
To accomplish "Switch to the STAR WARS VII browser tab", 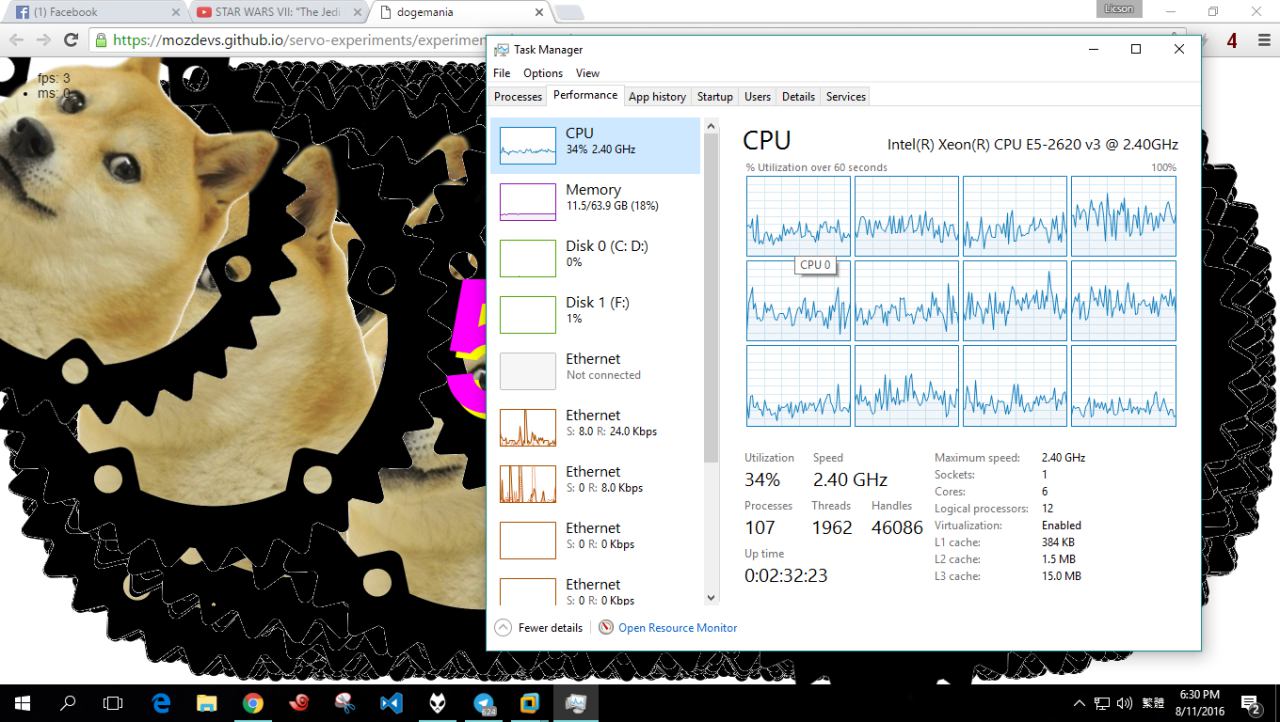I will (x=277, y=12).
